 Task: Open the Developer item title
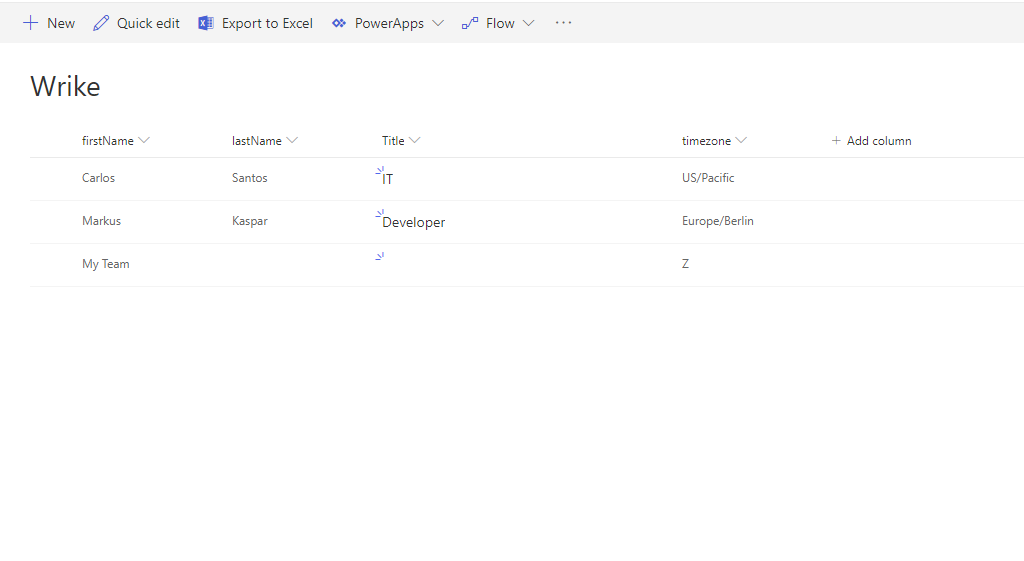[x=413, y=223]
